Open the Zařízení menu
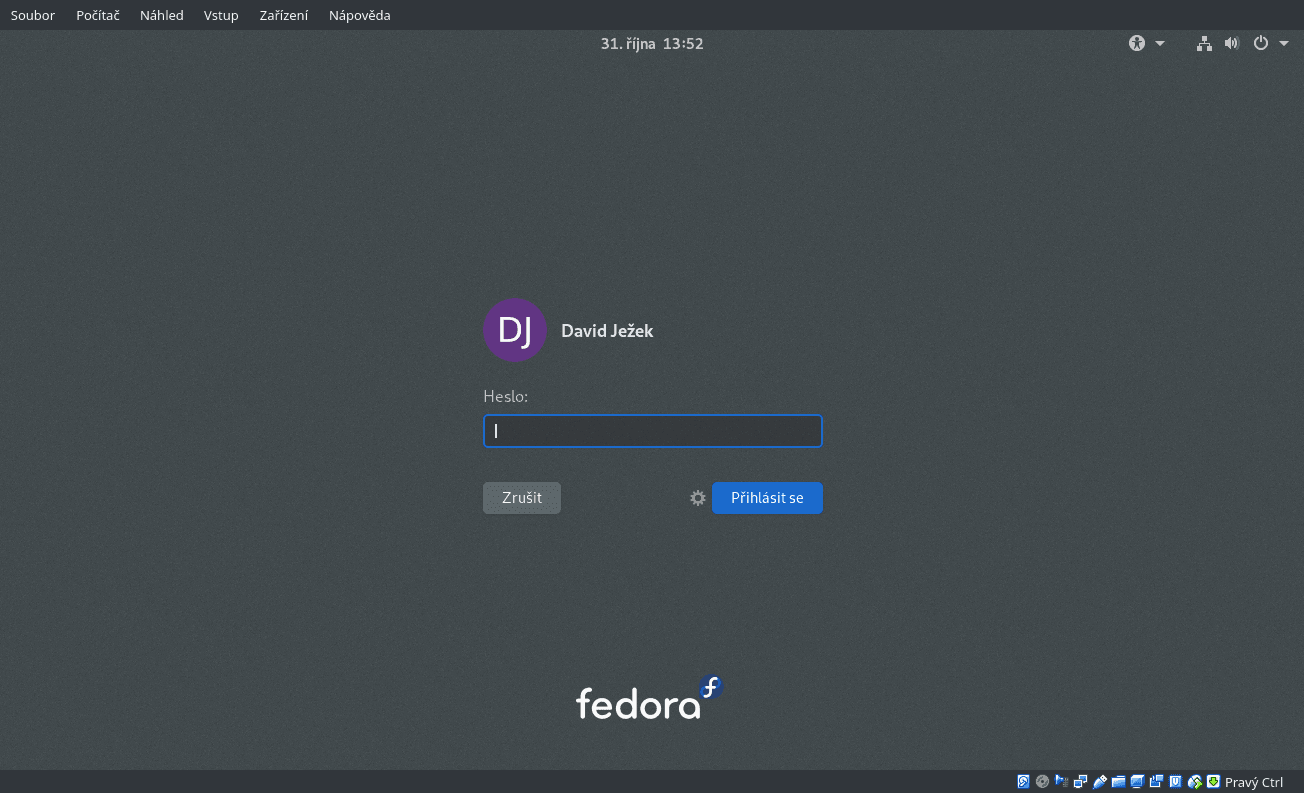The width and height of the screenshot is (1304, 793). 283,15
